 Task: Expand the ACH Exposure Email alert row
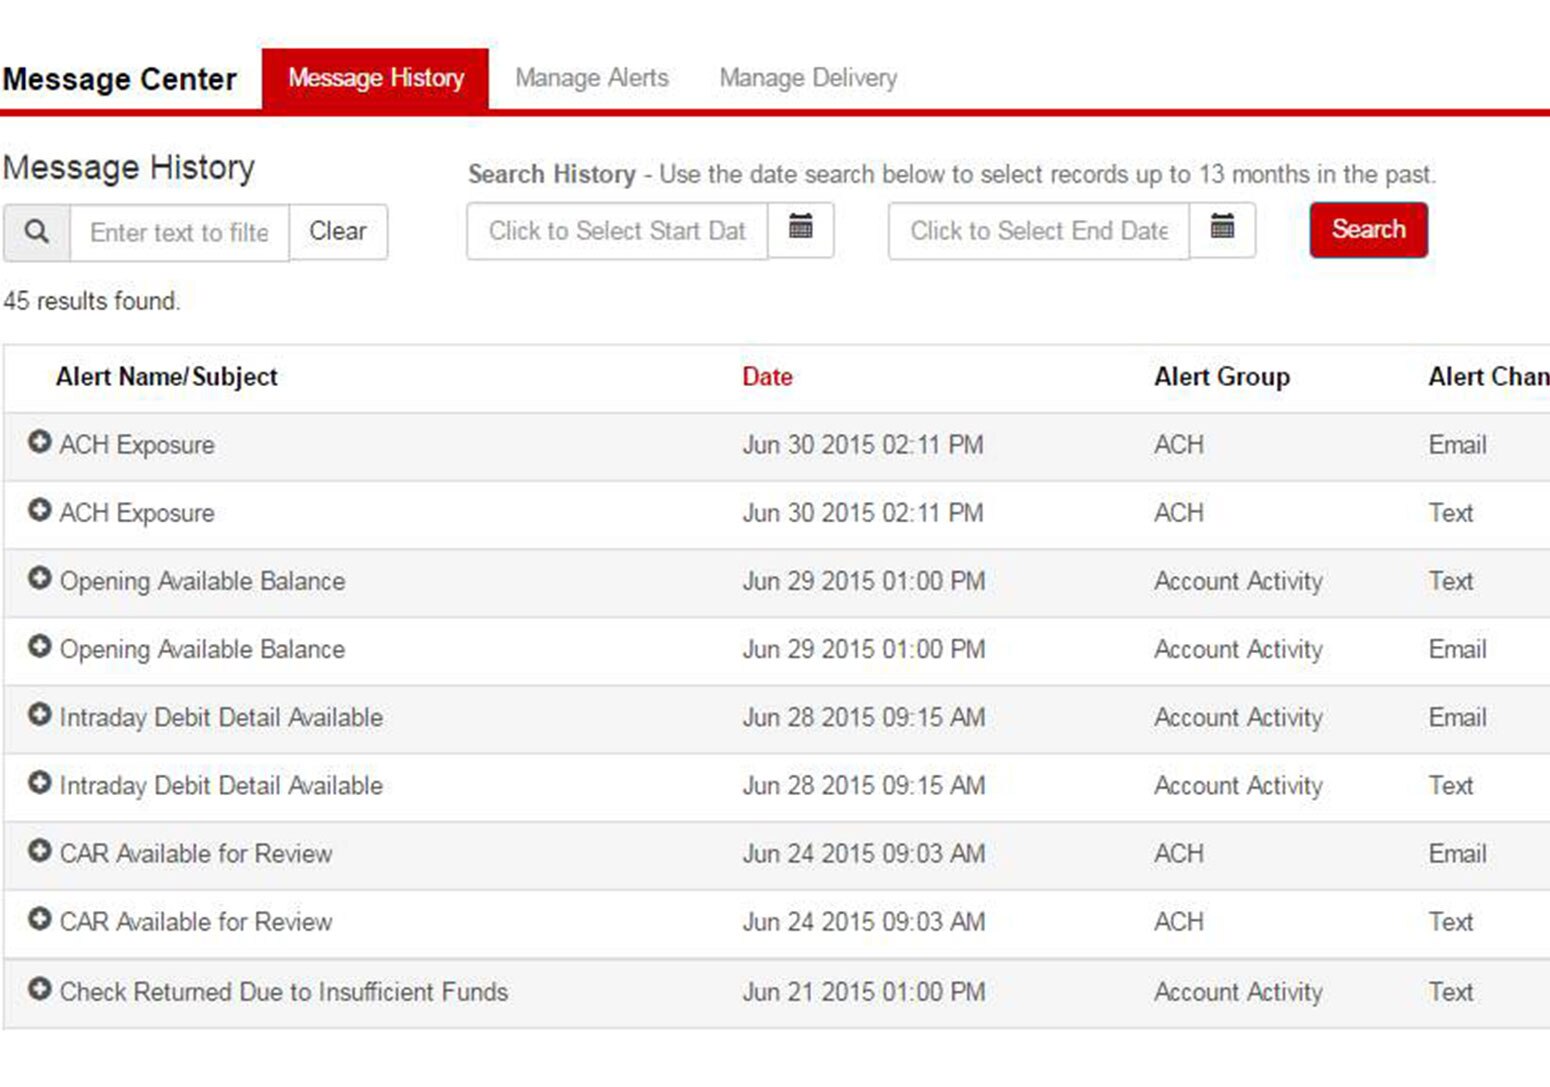tap(39, 442)
